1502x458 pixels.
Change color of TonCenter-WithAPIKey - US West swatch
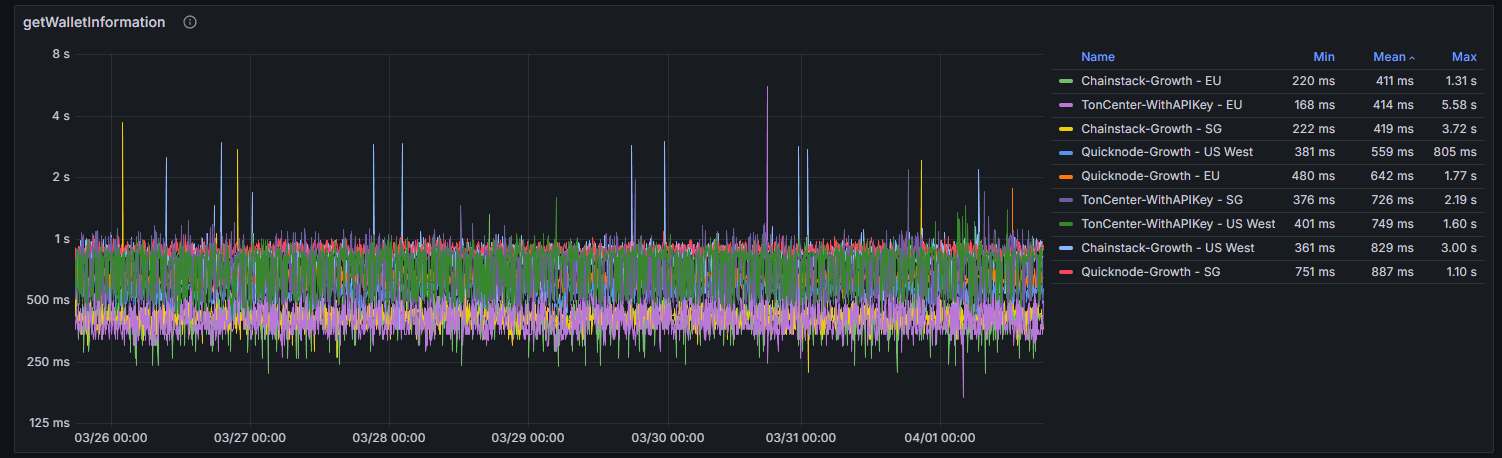click(x=1066, y=225)
